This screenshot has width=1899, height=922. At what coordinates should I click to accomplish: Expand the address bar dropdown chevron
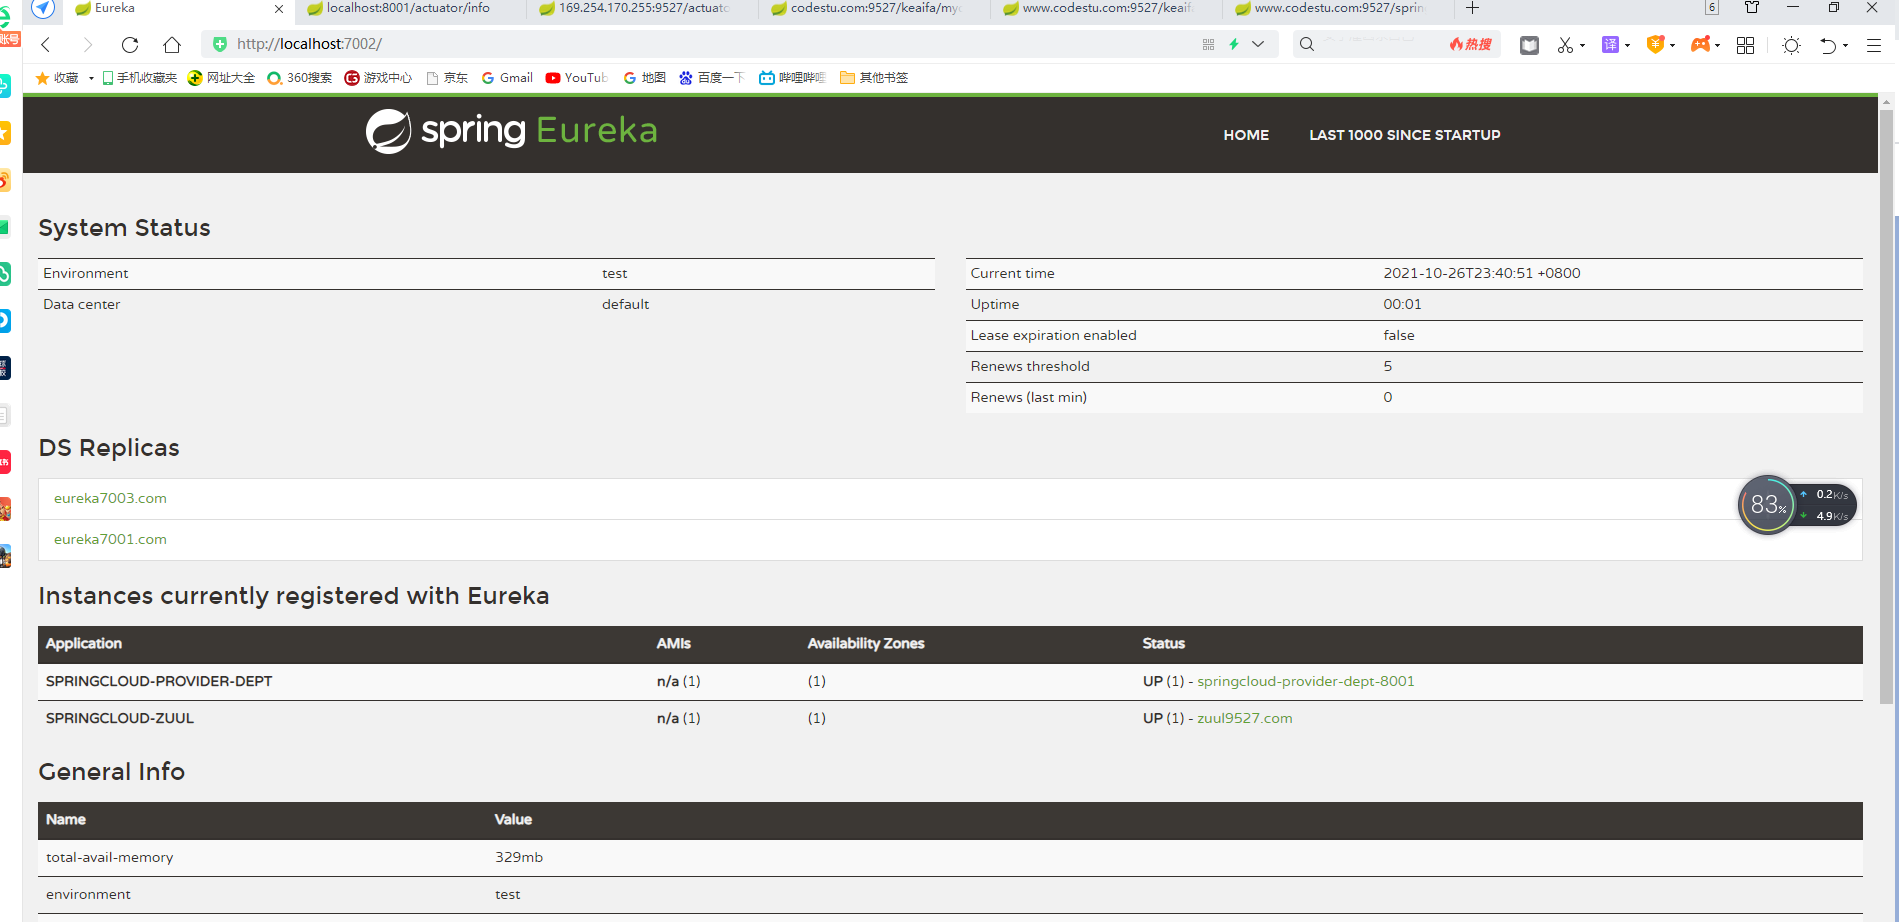[1258, 44]
